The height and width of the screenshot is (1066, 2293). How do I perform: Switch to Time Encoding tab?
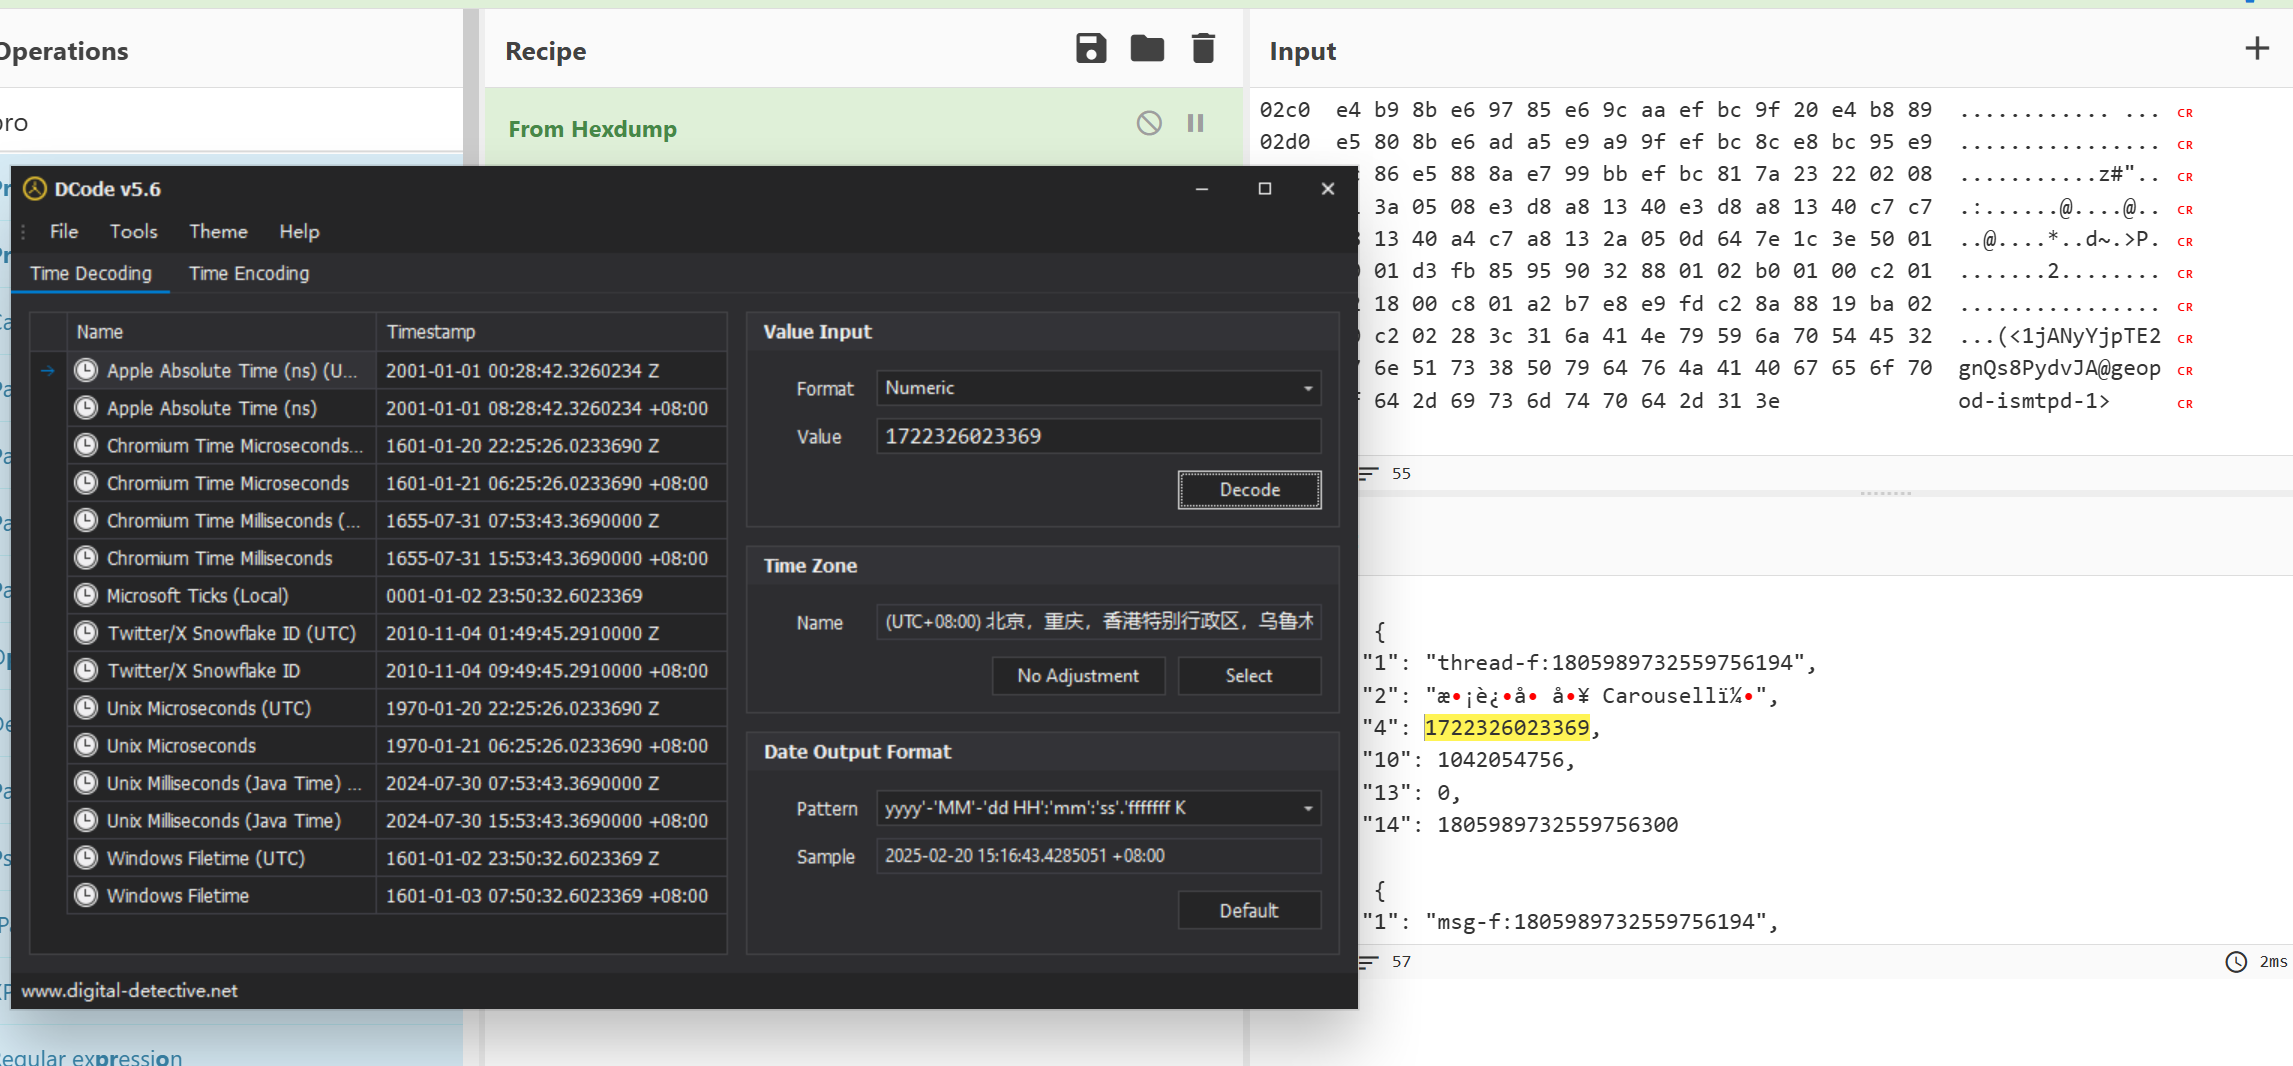pos(249,273)
